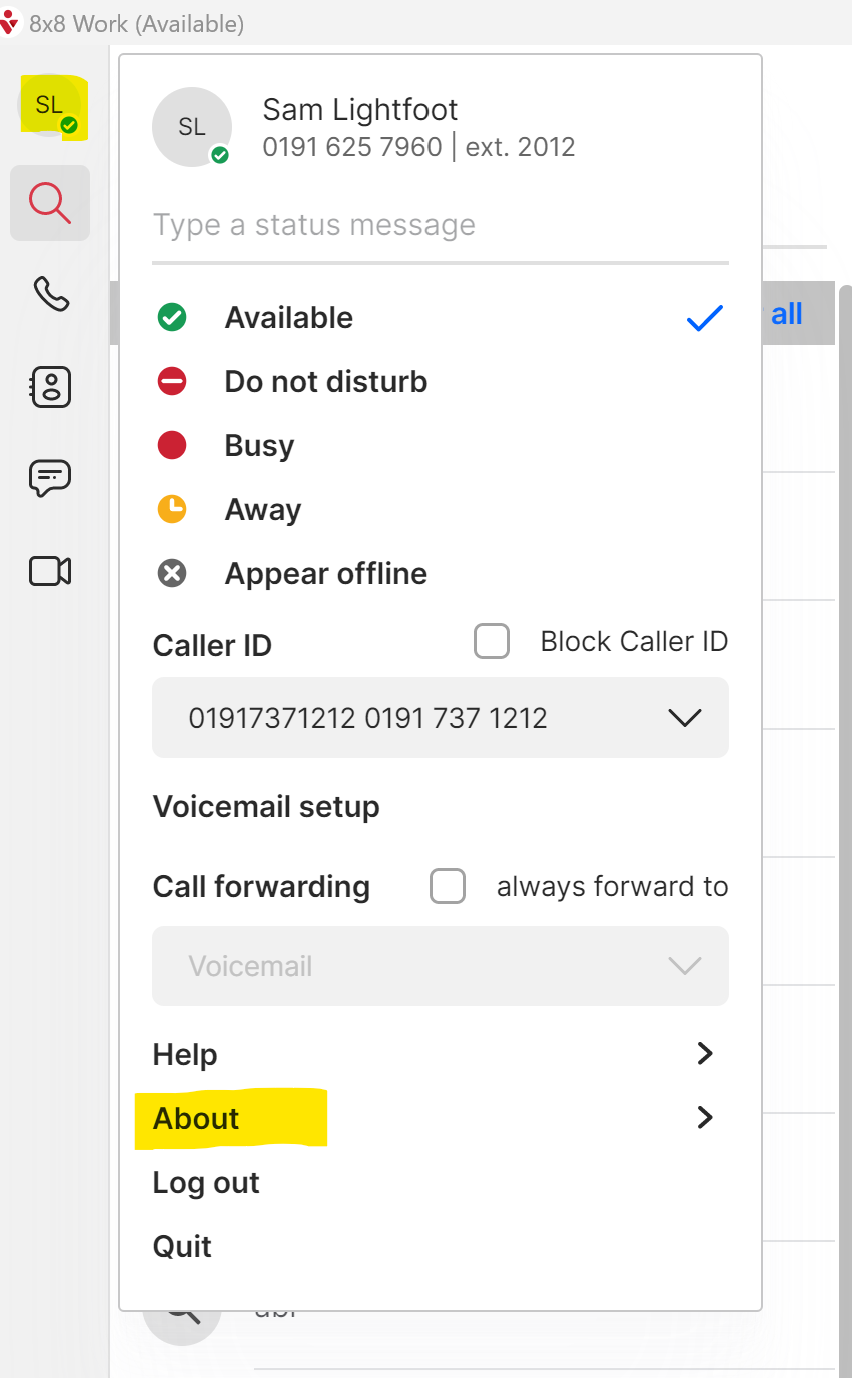Click Quit to exit the app

(182, 1247)
